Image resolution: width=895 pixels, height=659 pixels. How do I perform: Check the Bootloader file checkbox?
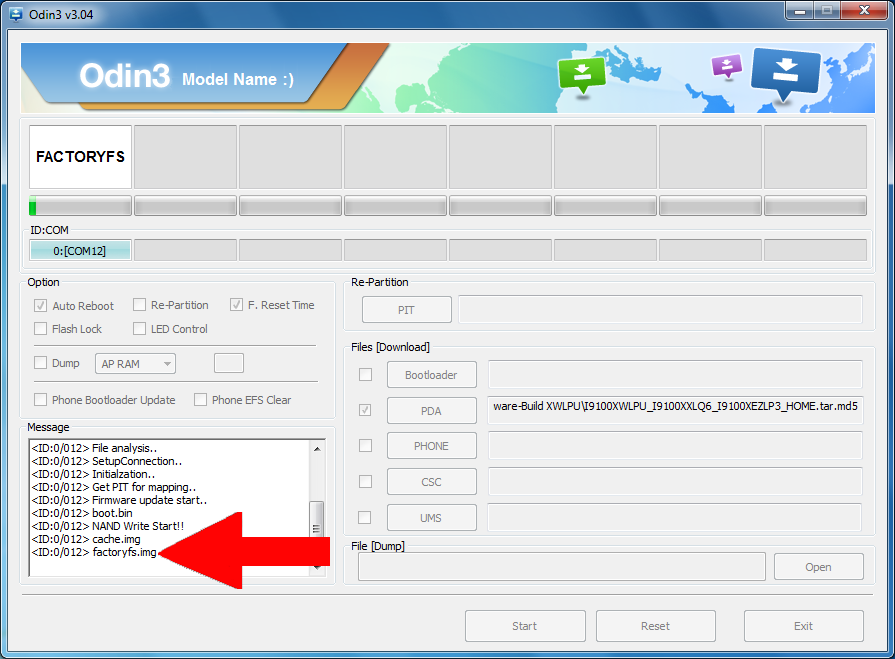point(365,374)
